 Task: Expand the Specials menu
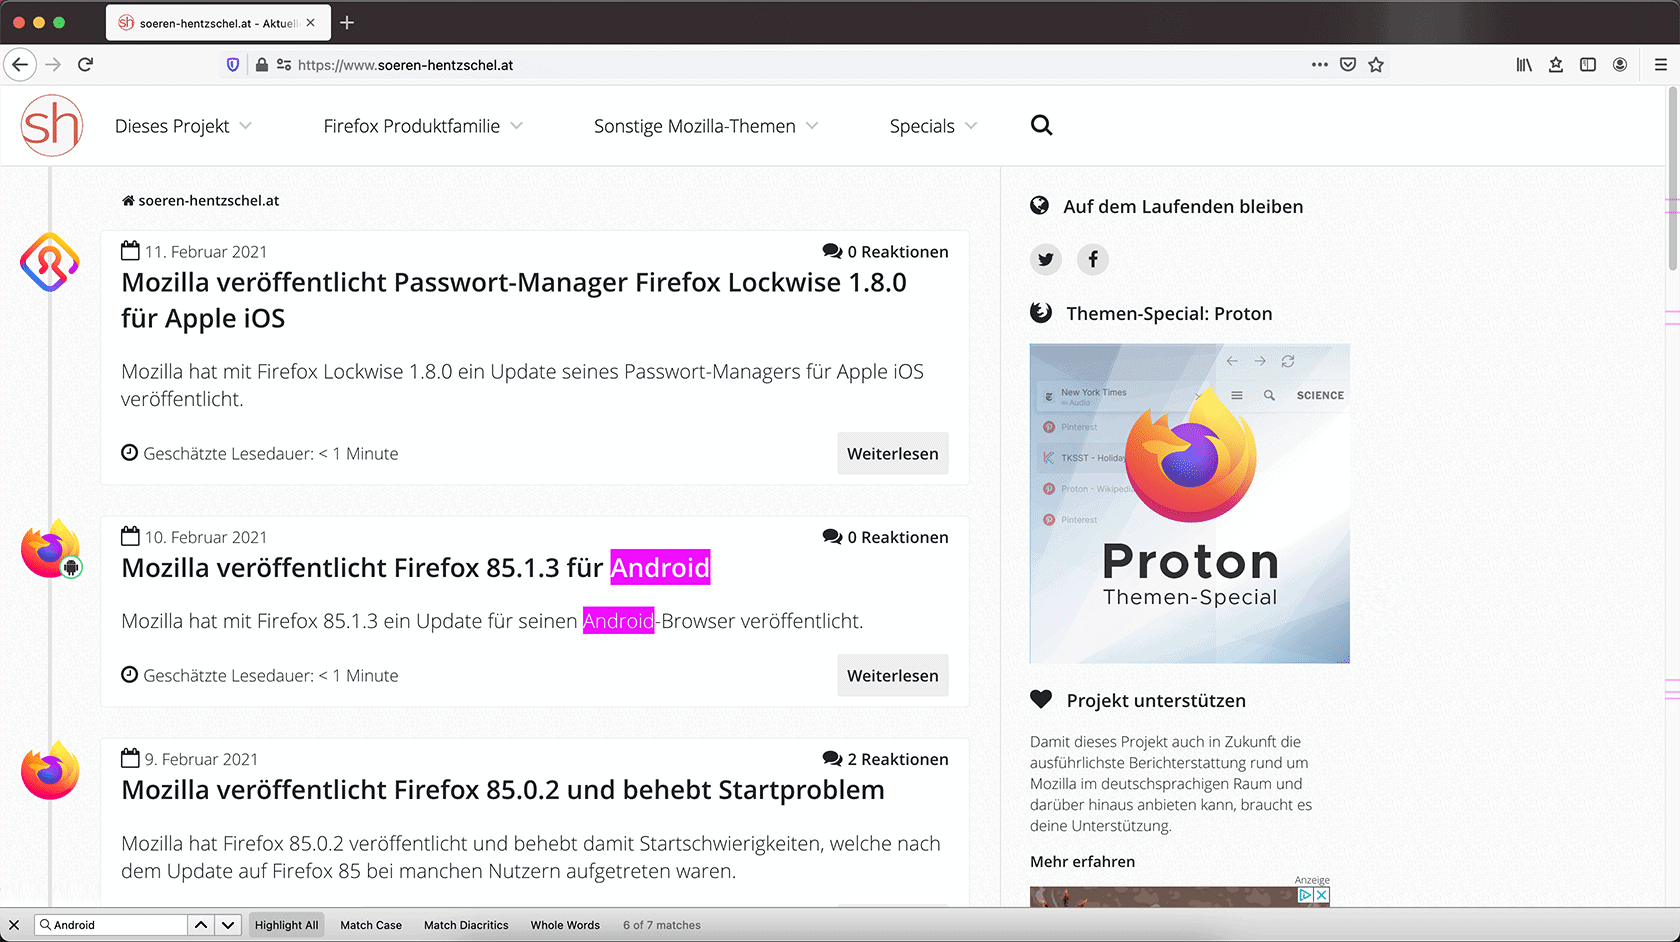[x=933, y=126]
